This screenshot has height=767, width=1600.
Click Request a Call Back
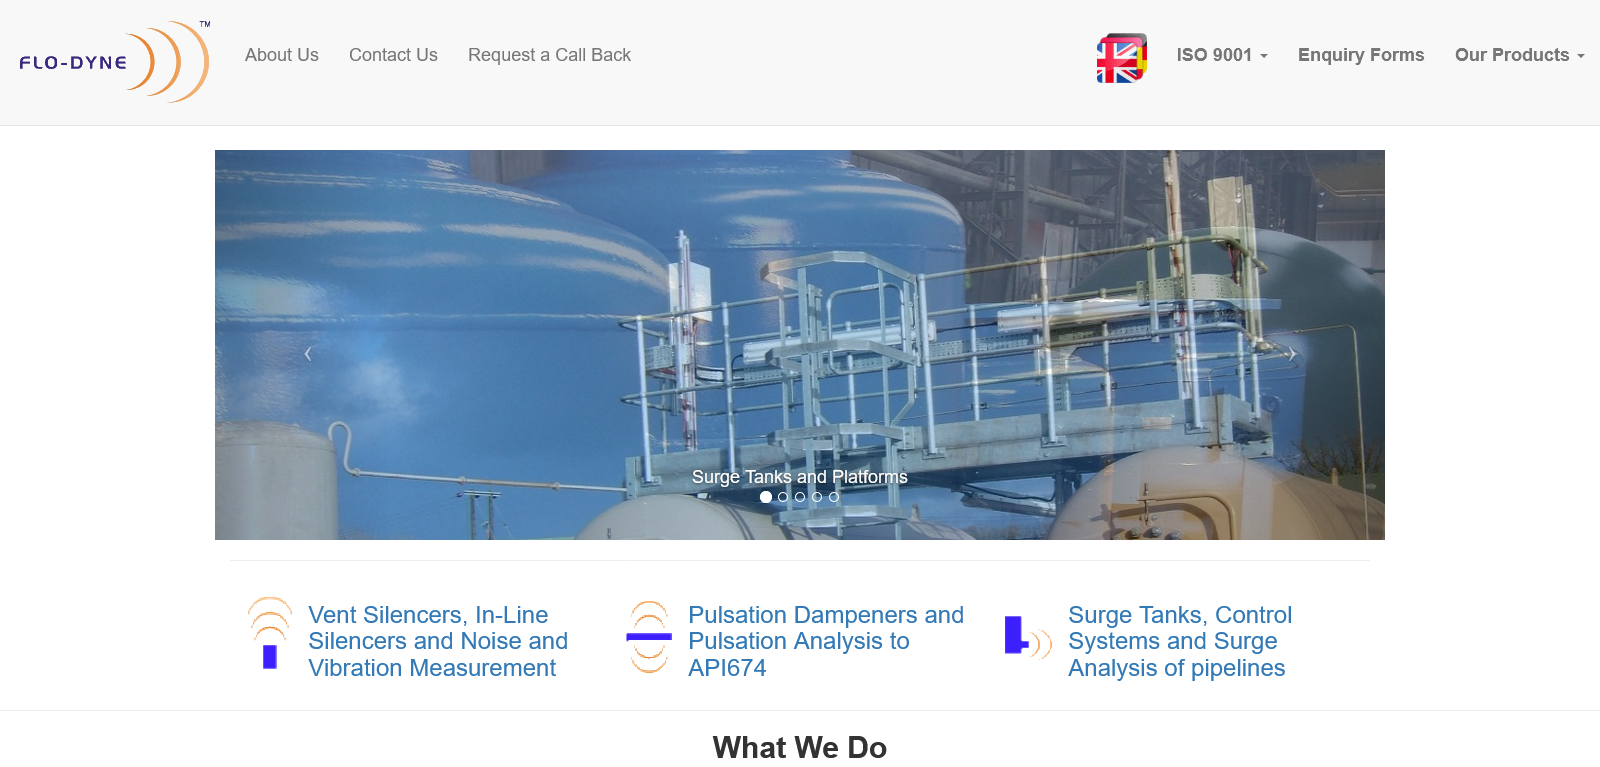(x=549, y=55)
